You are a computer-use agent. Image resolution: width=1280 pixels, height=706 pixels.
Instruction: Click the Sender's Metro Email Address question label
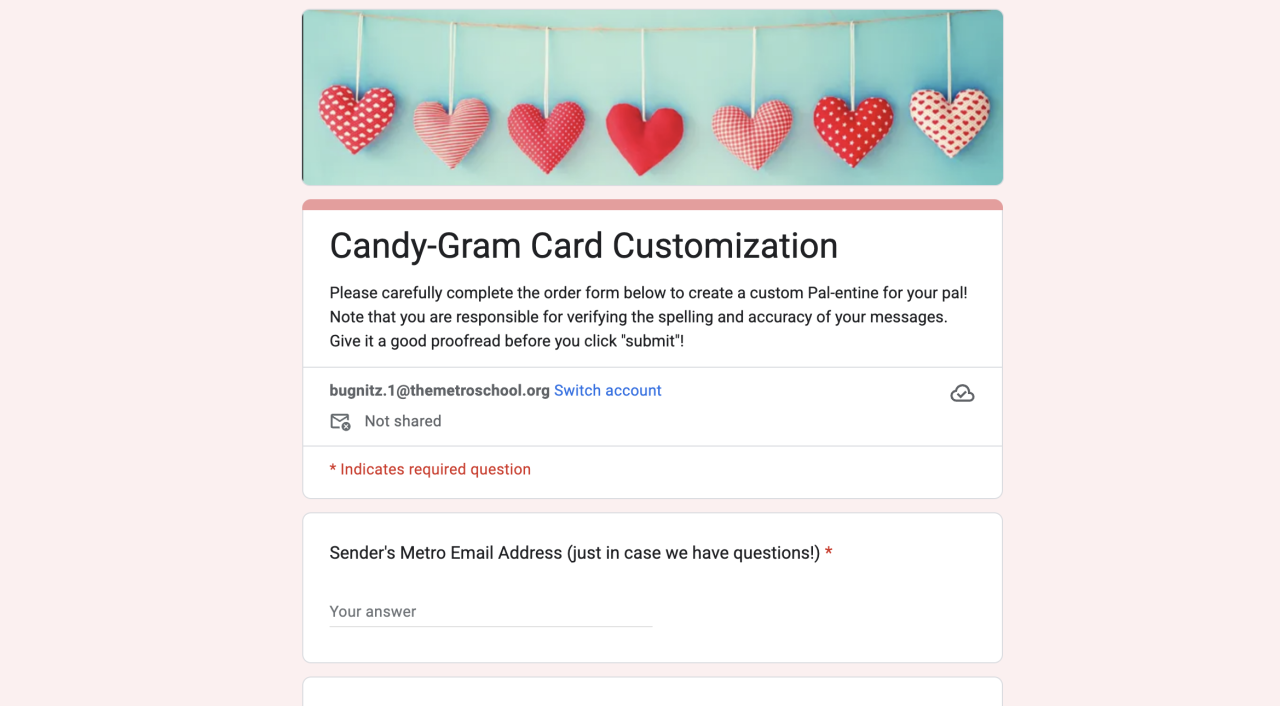click(x=574, y=553)
